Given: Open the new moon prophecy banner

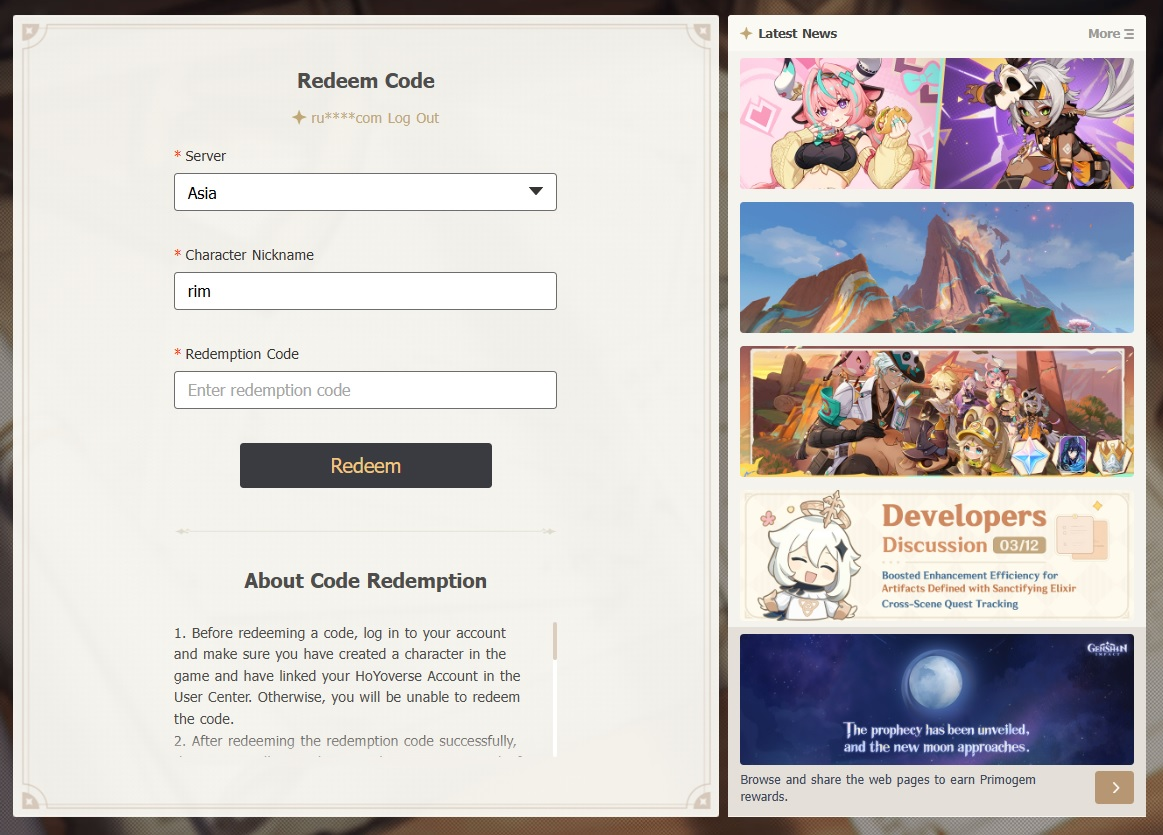Looking at the screenshot, I should tap(937, 699).
